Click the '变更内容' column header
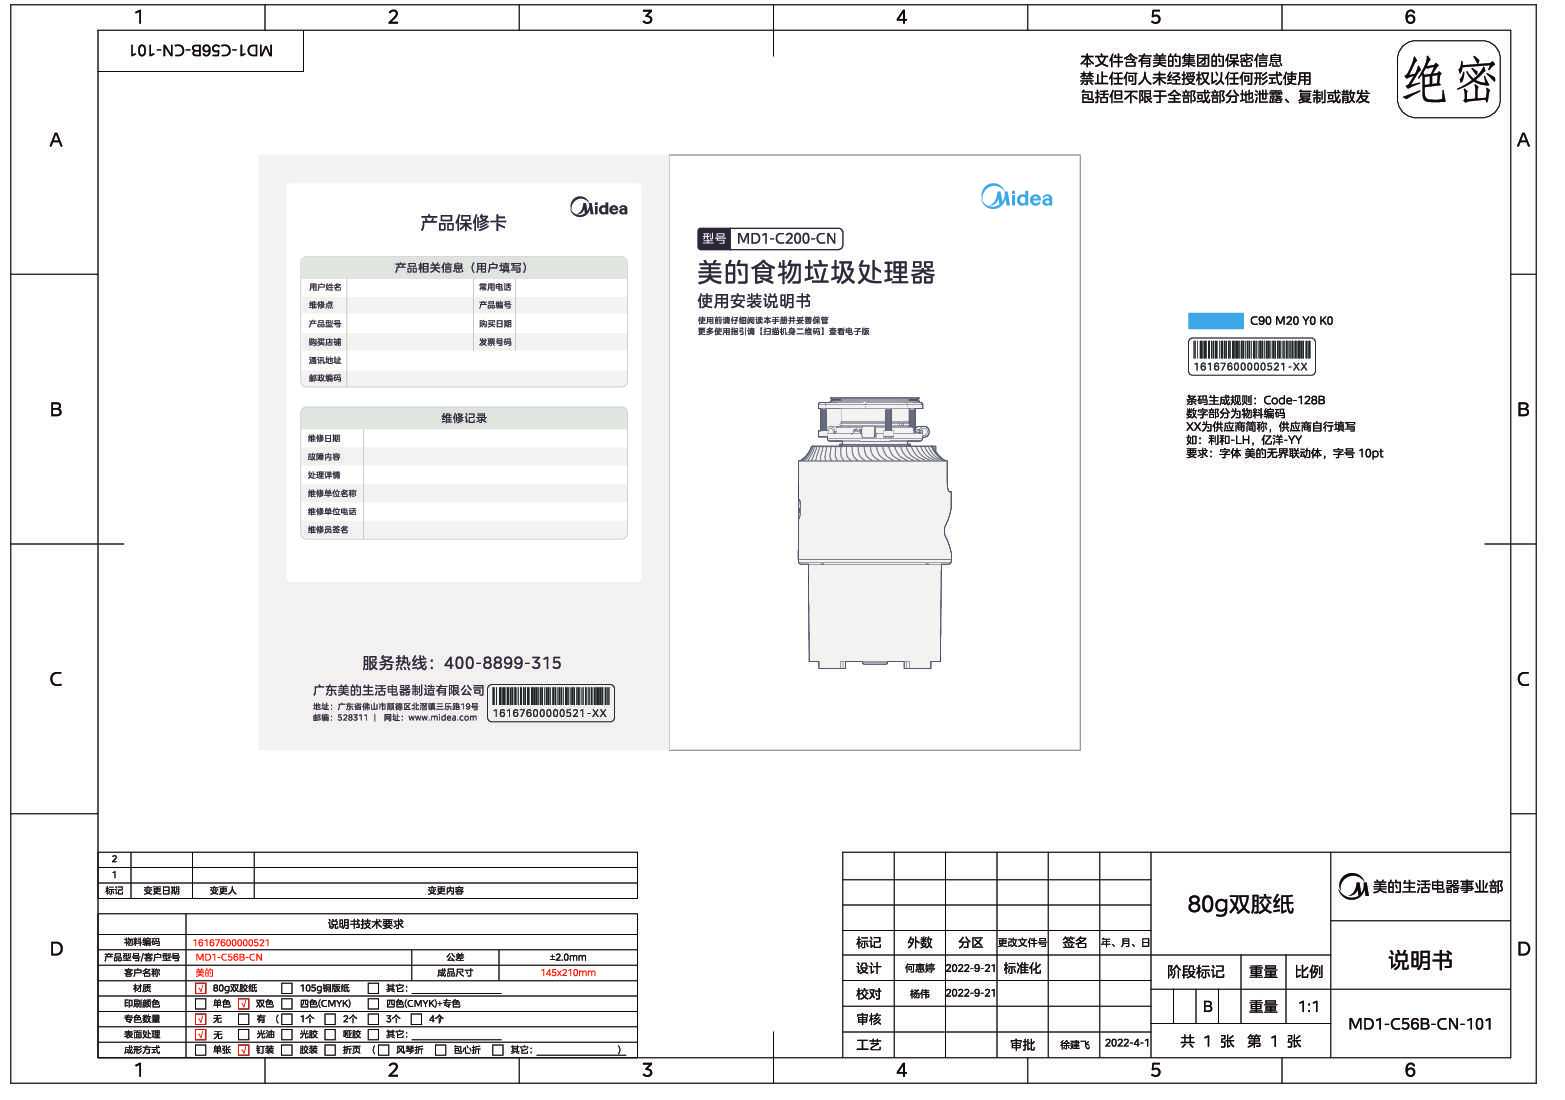Image resolution: width=1565 pixels, height=1100 pixels. tap(445, 891)
